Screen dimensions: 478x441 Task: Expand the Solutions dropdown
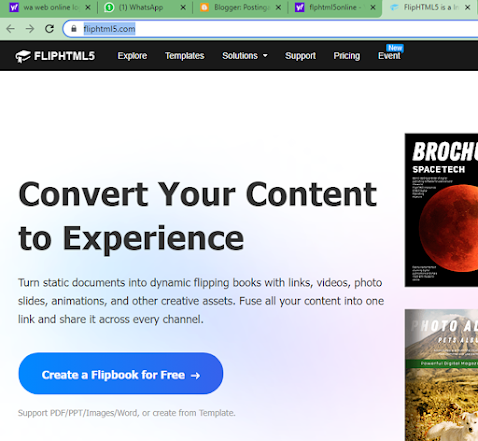[245, 56]
